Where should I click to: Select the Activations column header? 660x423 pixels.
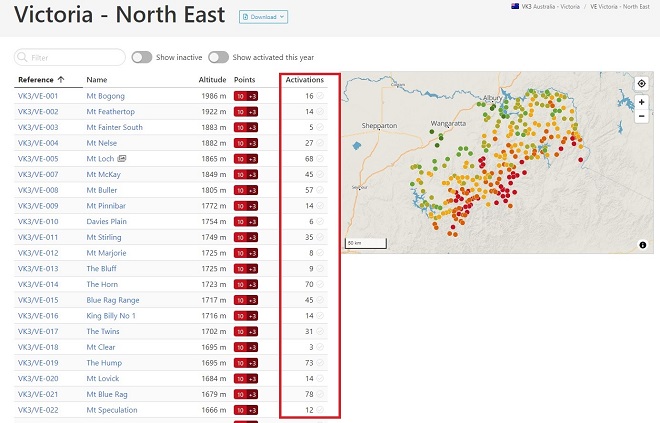click(304, 80)
